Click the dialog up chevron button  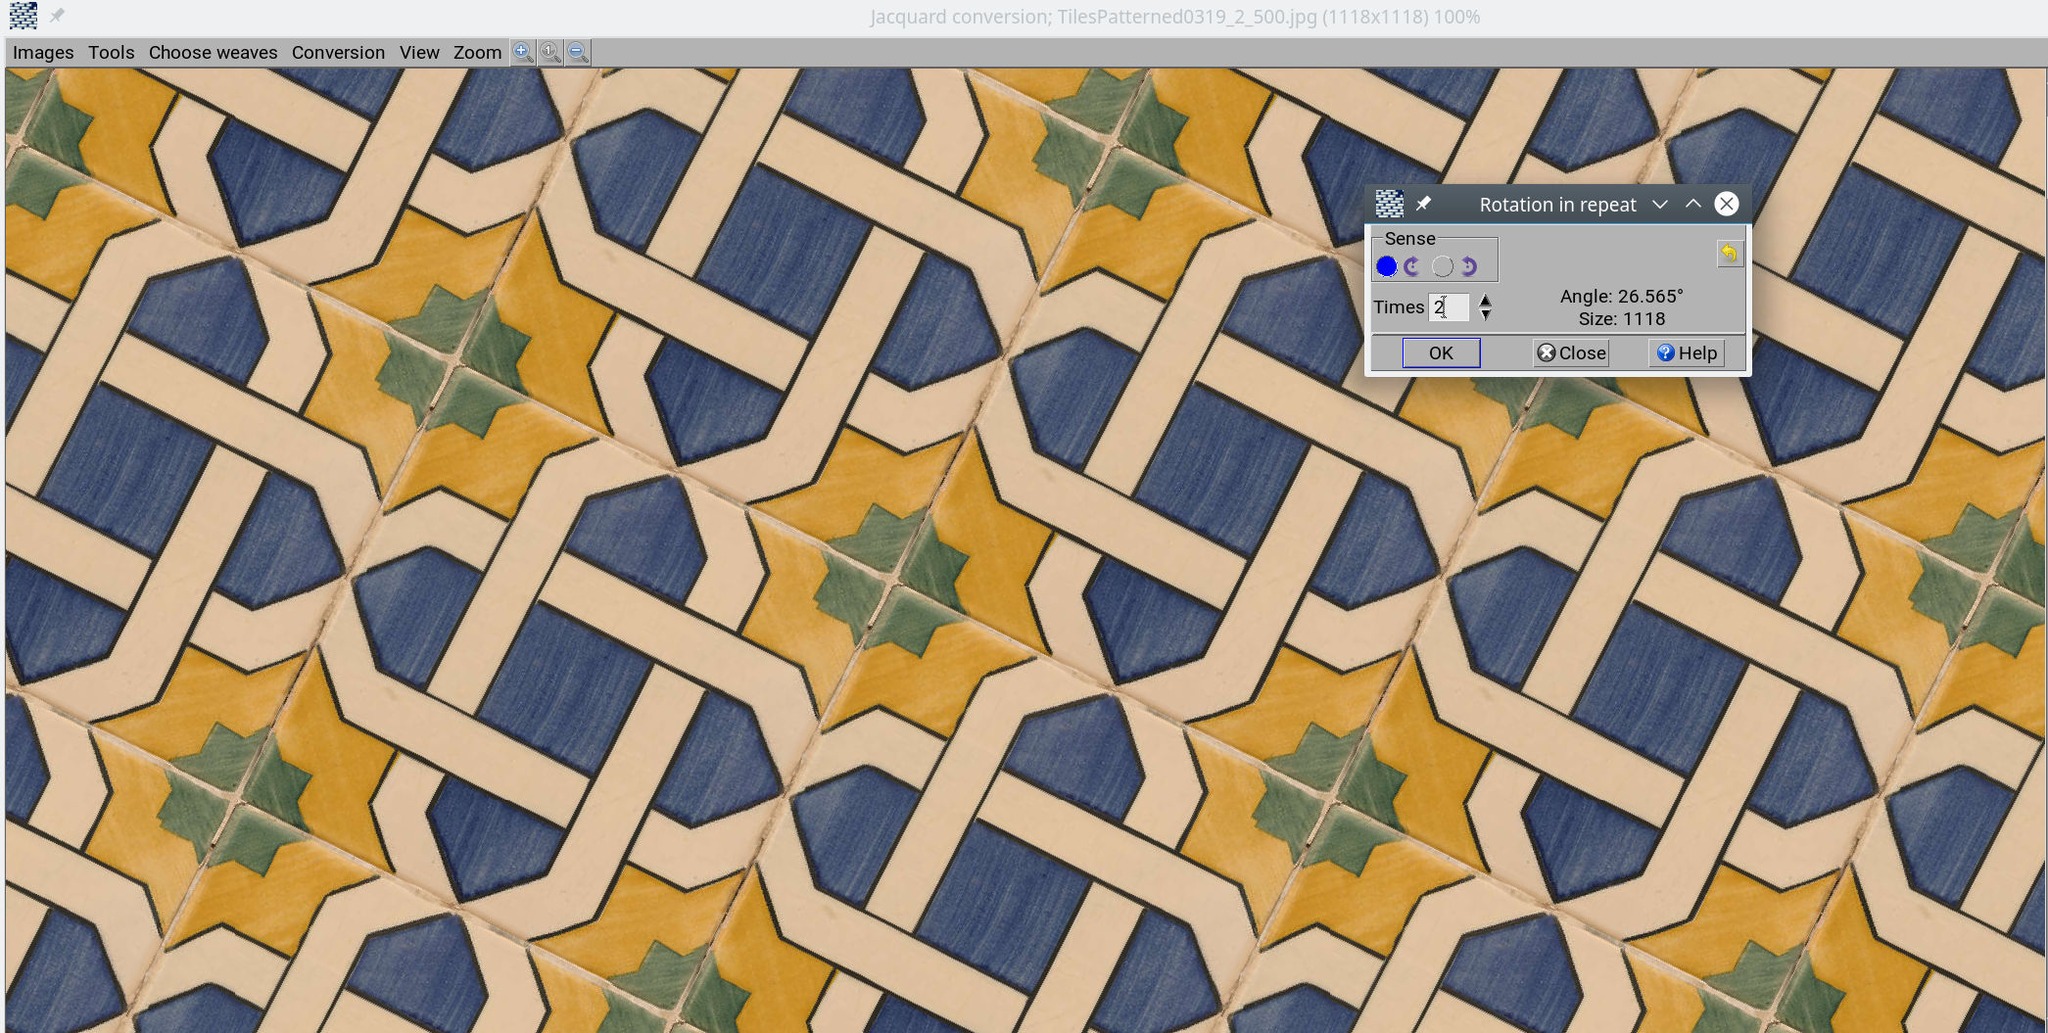(x=1693, y=204)
